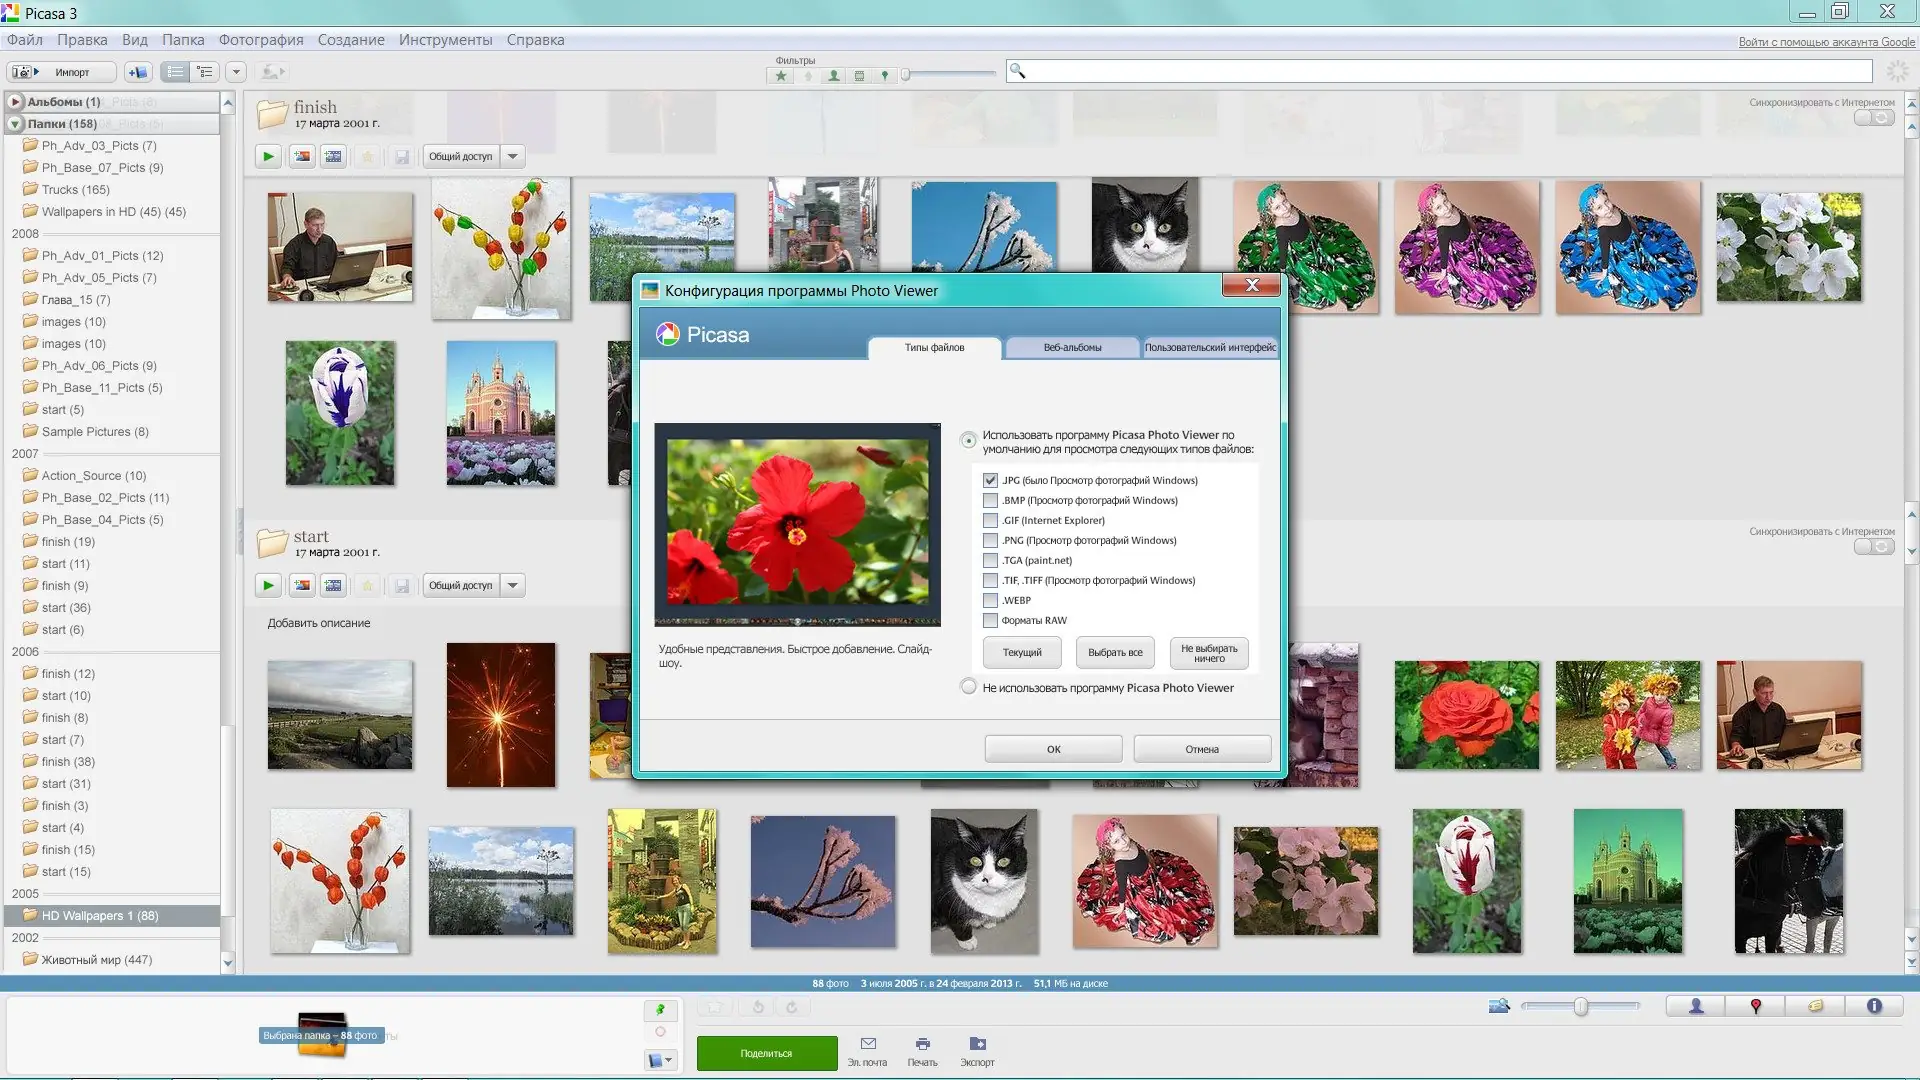Open the Places red pin panel
This screenshot has height=1080, width=1920.
pyautogui.click(x=1755, y=1006)
